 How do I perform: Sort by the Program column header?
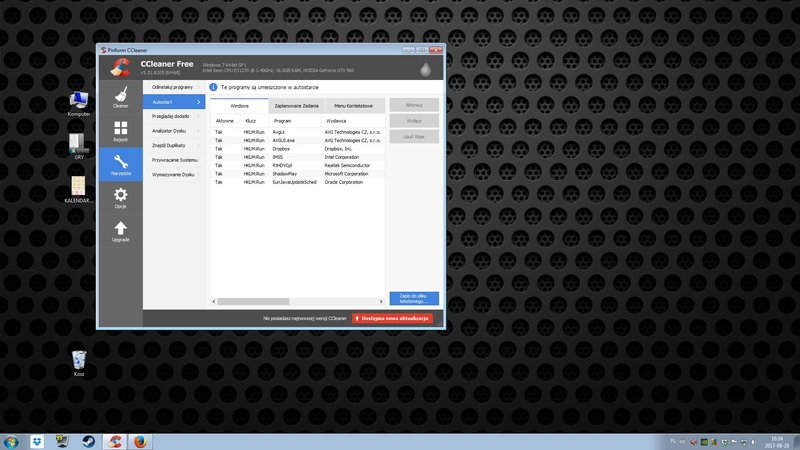point(295,121)
